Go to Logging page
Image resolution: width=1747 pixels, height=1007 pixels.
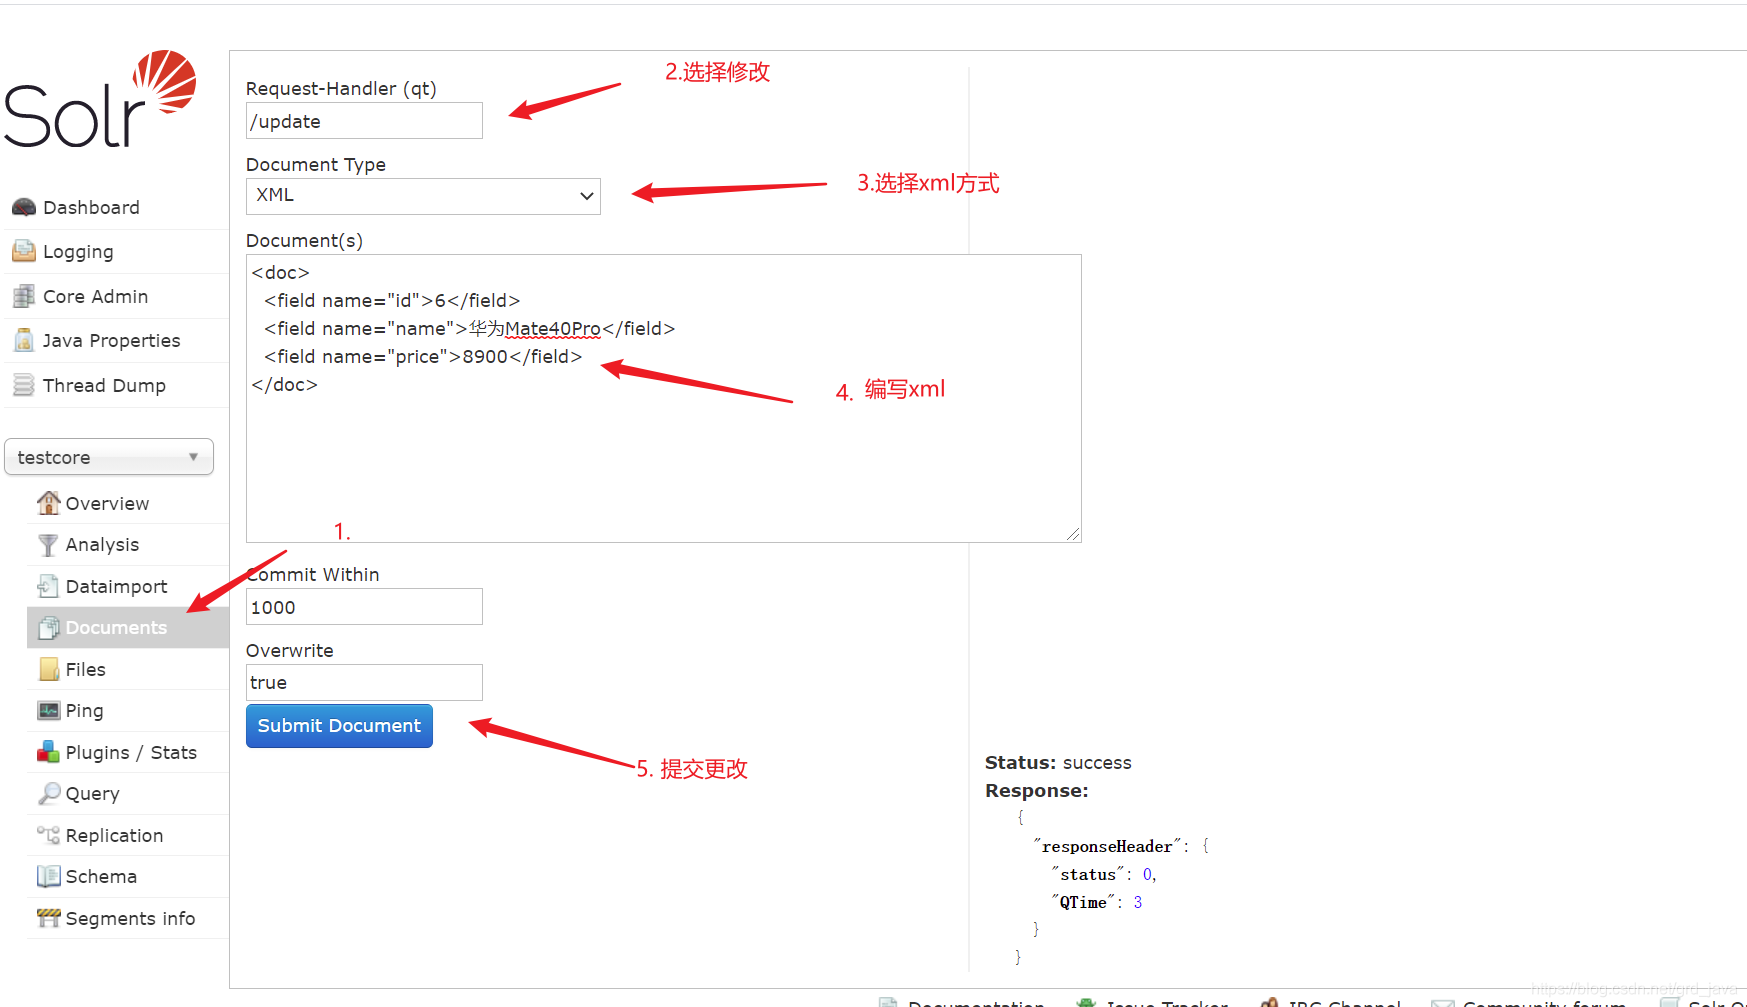(x=78, y=252)
